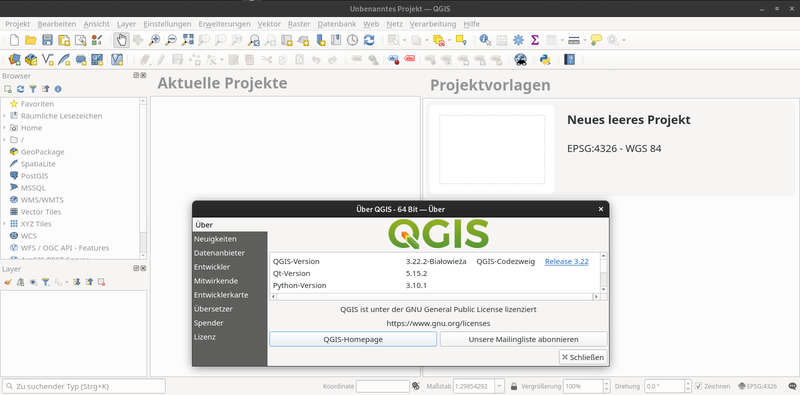Increase Drehung rotation with up arrow

[x=688, y=383]
